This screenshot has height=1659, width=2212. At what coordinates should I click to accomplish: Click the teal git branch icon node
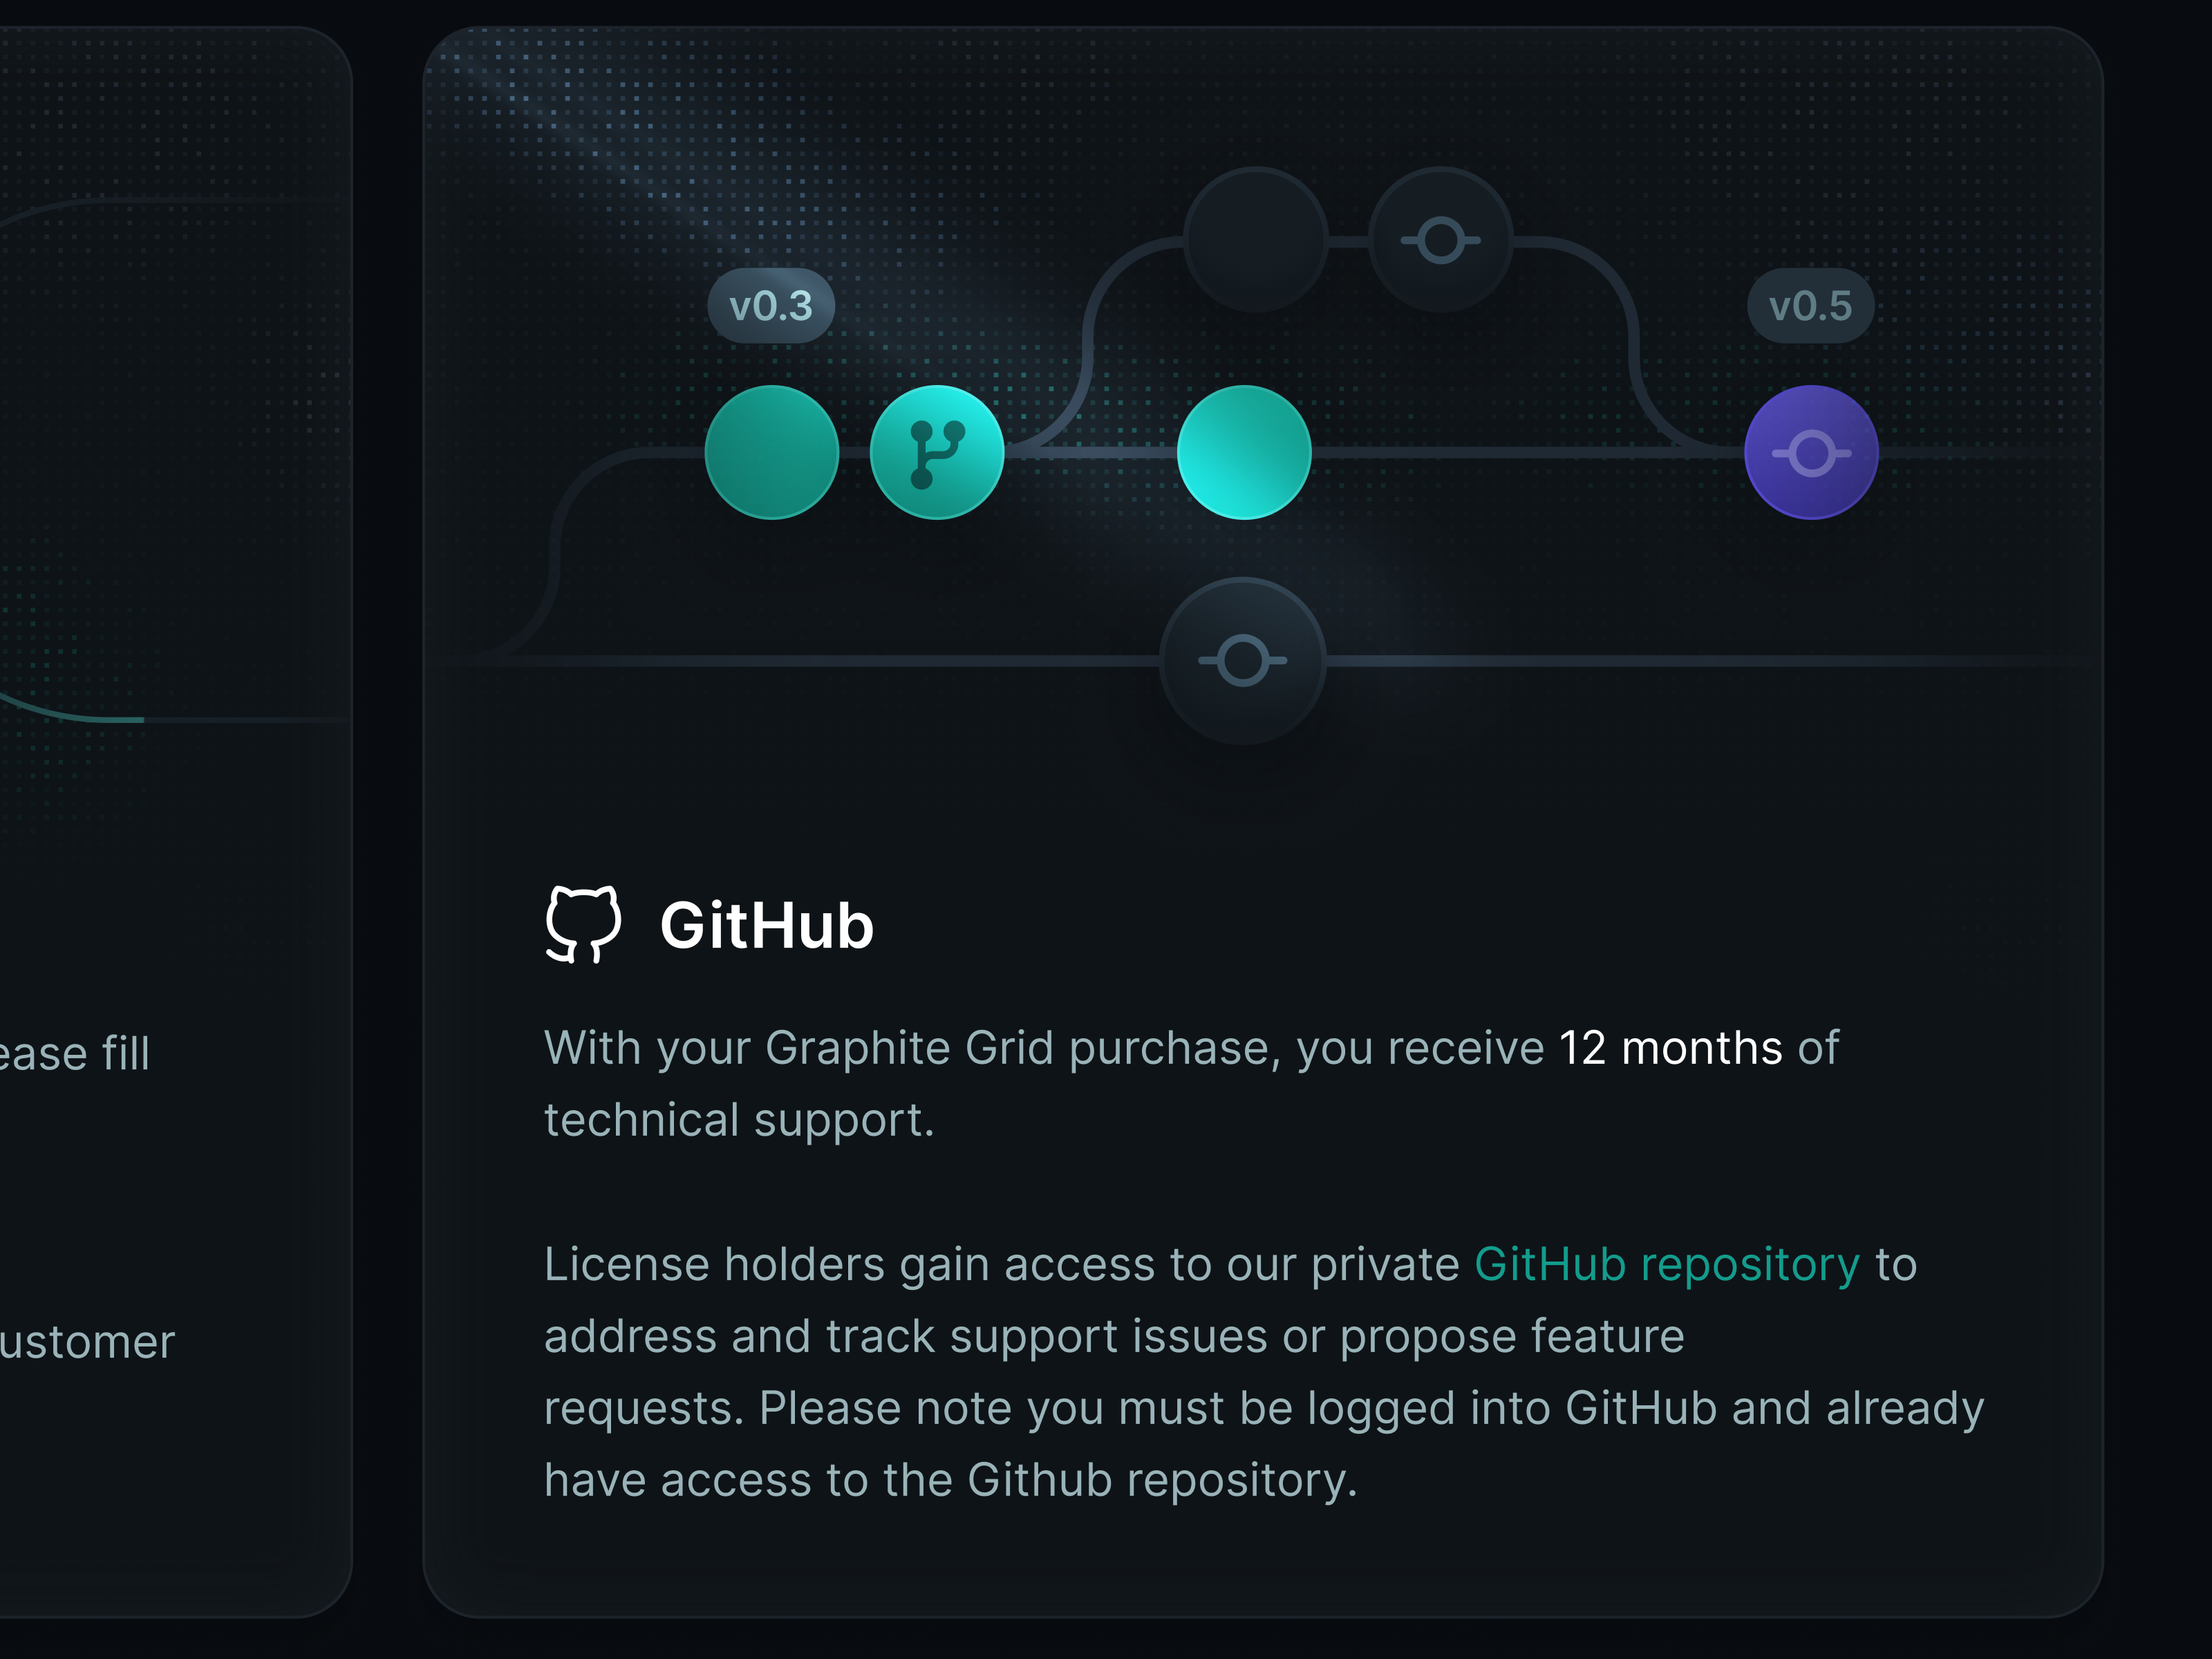pos(937,453)
